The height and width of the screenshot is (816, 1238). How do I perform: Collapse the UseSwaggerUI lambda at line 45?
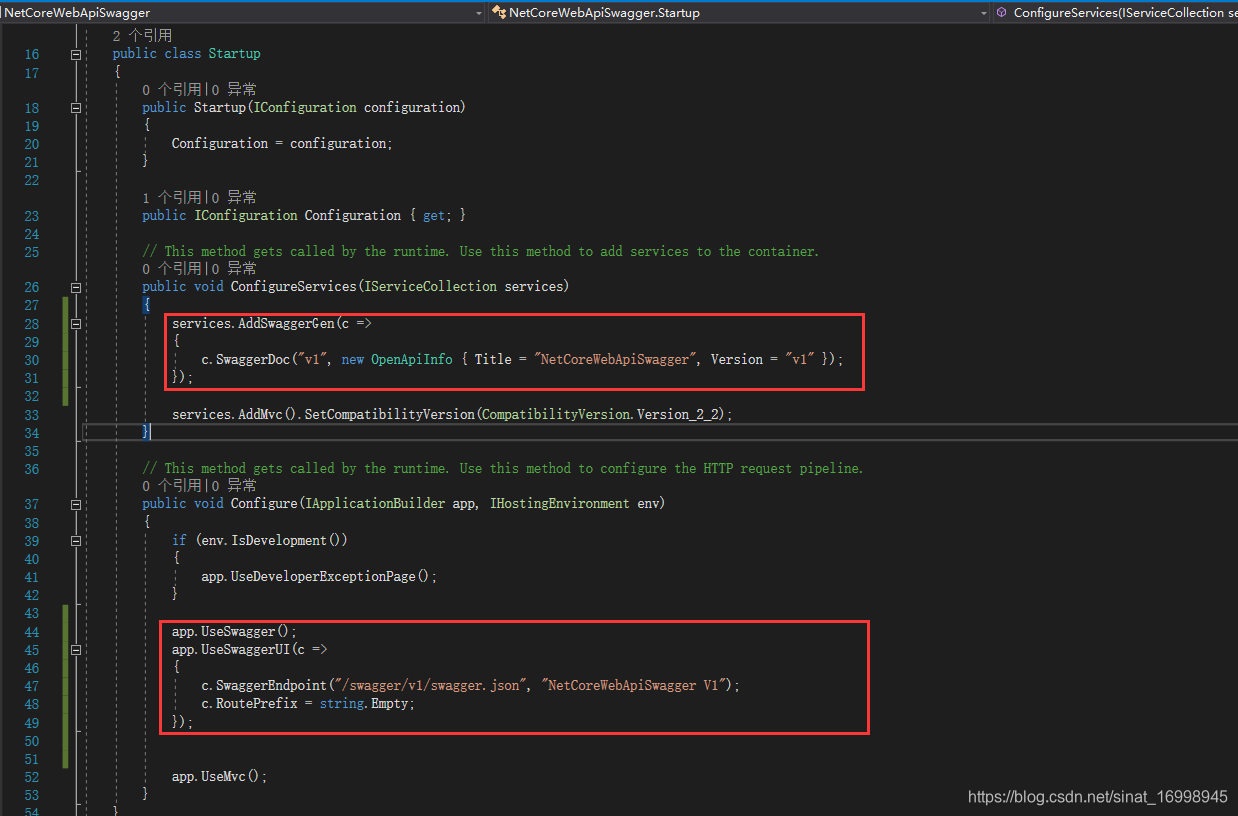76,649
